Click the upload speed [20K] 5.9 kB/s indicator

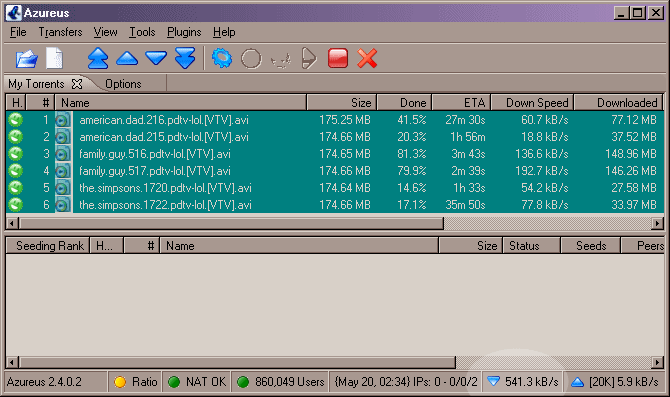pyautogui.click(x=615, y=382)
